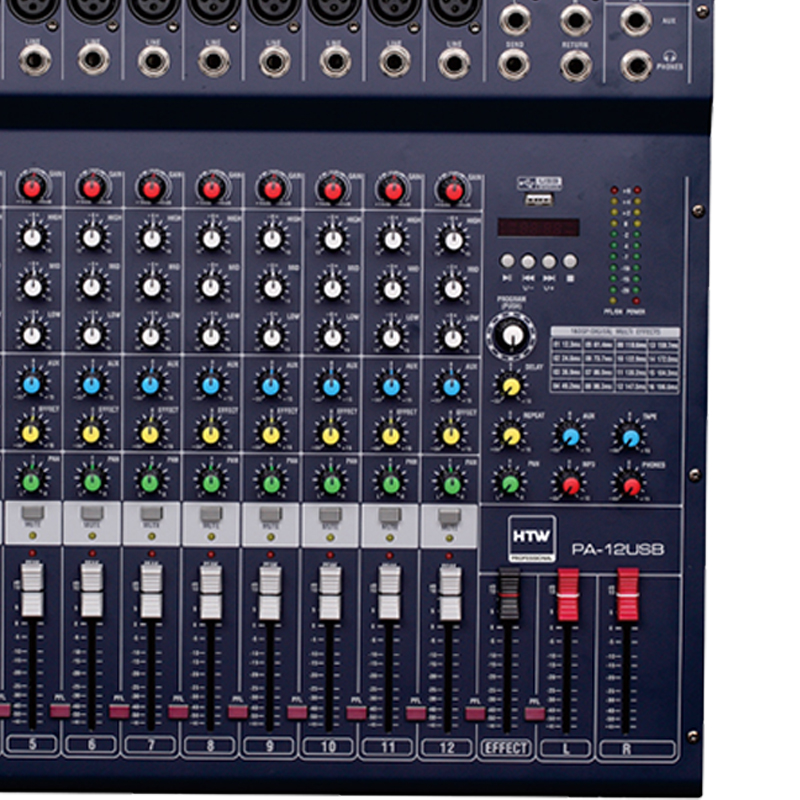This screenshot has width=800, height=800.
Task: Click the EFFECT label under black fader
Action: [506, 748]
